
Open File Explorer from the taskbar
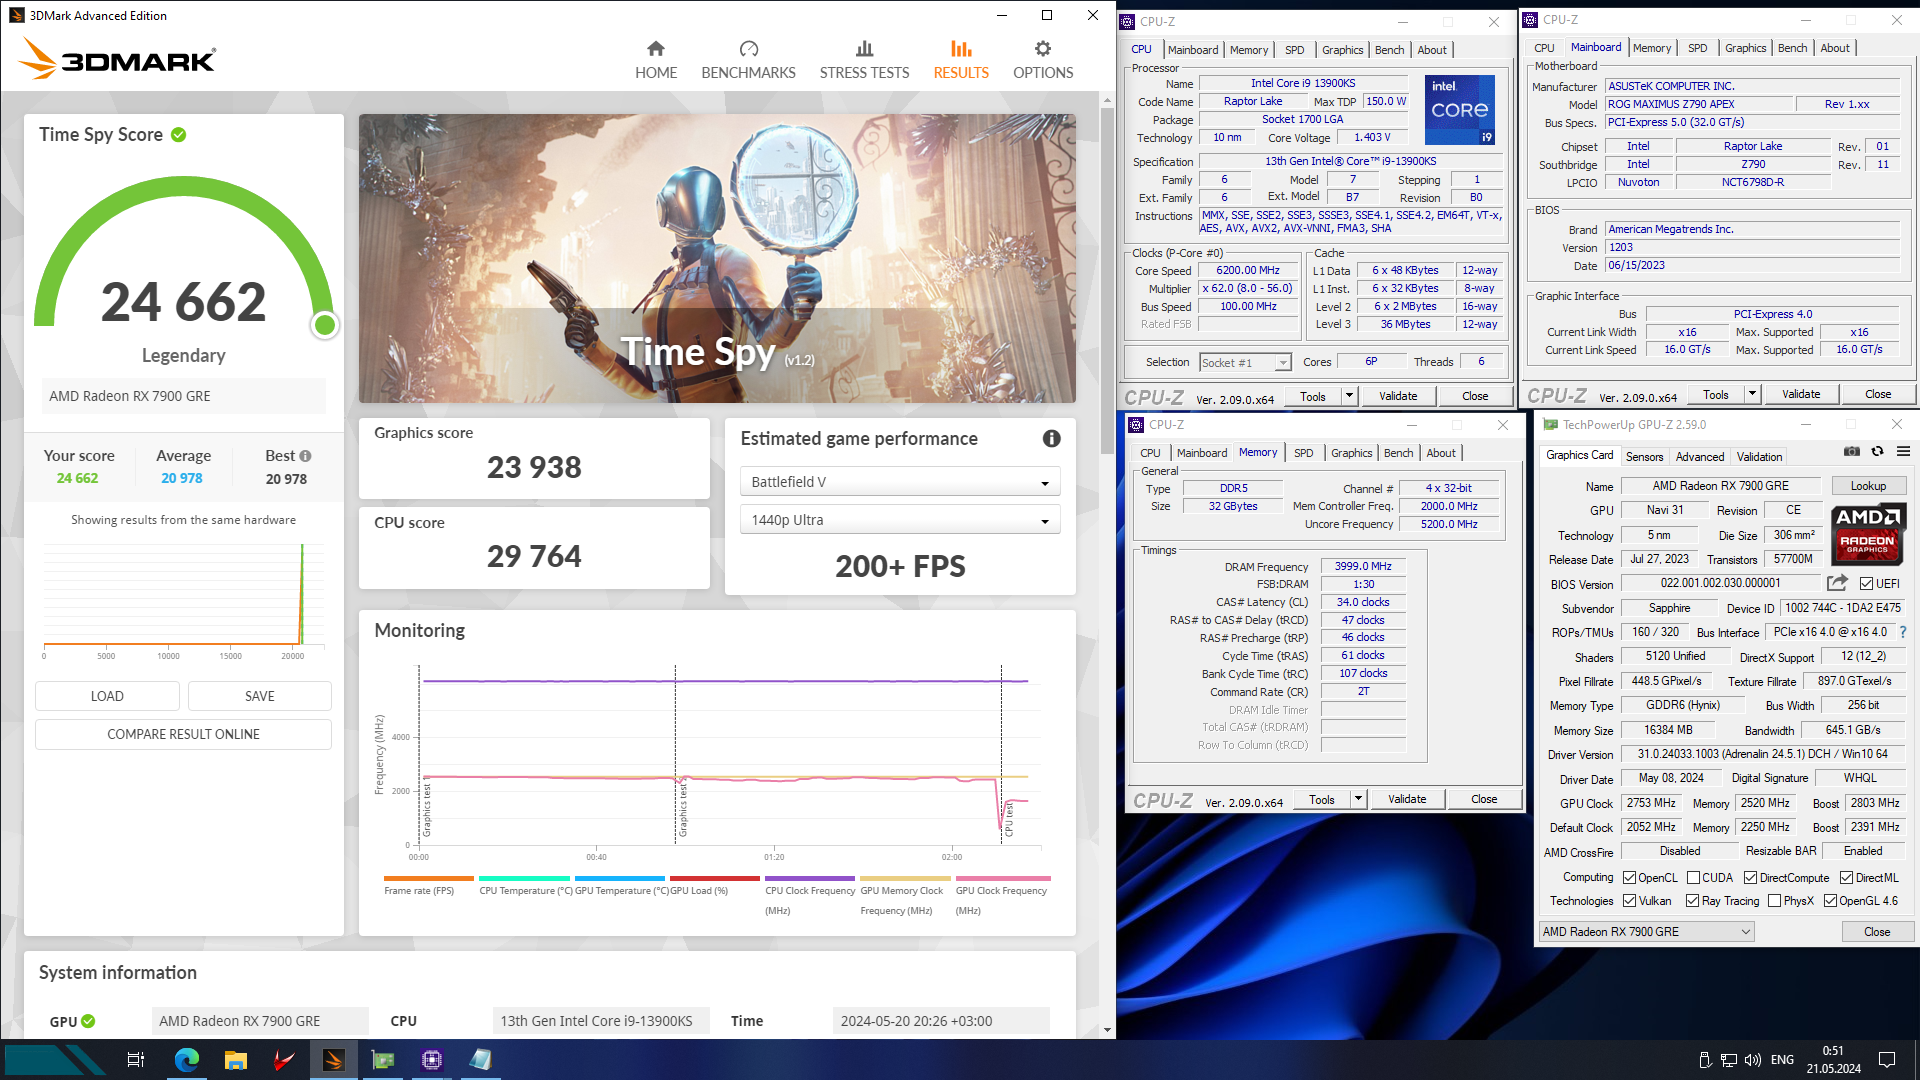click(235, 1060)
